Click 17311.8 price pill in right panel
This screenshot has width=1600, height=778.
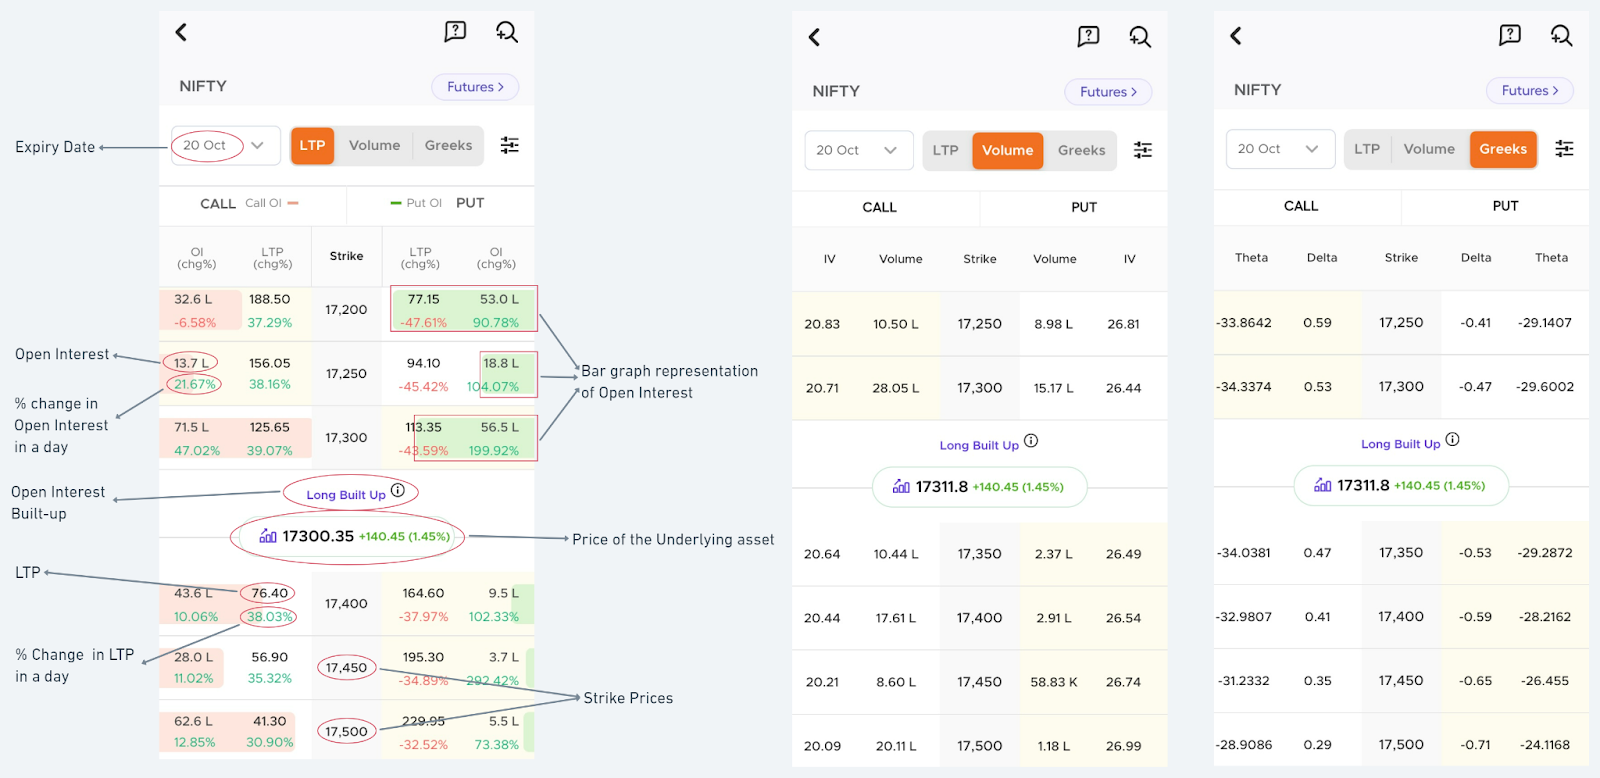click(1401, 485)
